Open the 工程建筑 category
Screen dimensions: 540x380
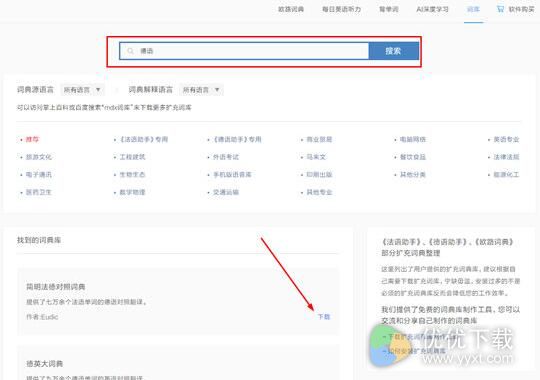pos(132,157)
